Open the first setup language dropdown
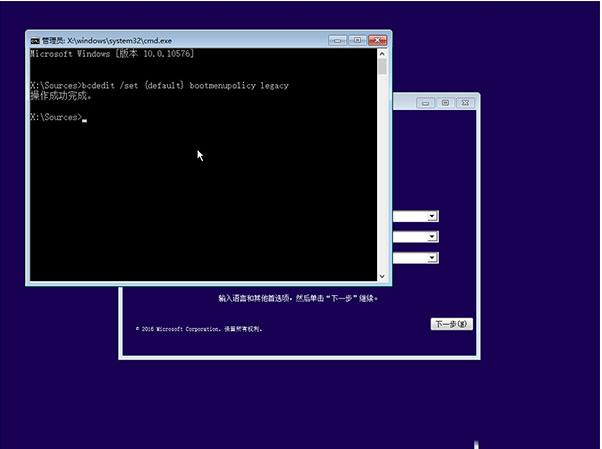The width and height of the screenshot is (602, 449). [432, 216]
